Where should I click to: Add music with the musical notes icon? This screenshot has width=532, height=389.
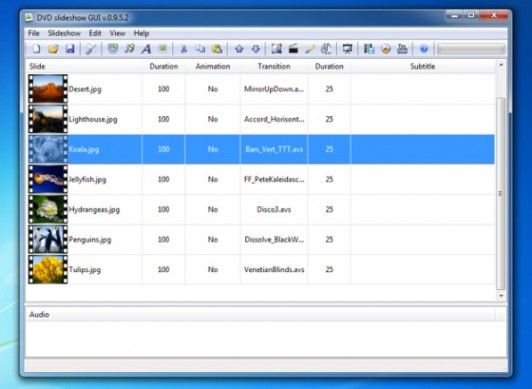click(x=130, y=49)
